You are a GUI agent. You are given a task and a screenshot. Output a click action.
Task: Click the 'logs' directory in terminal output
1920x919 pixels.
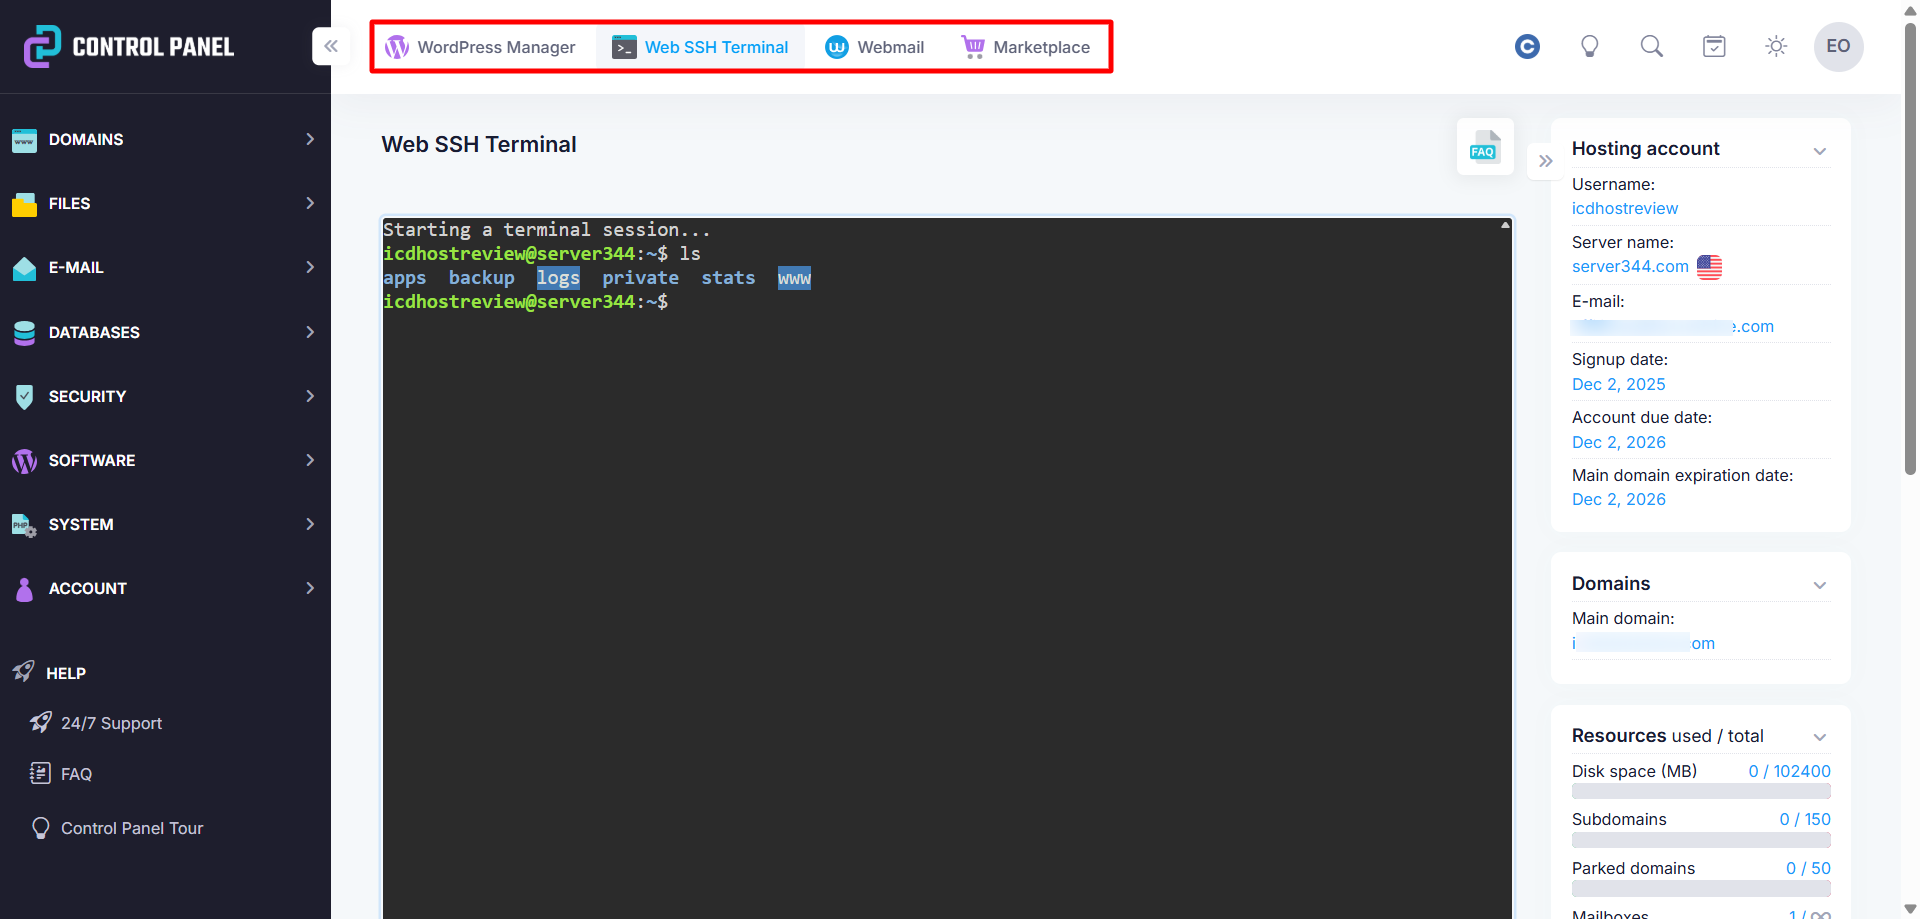pyautogui.click(x=558, y=278)
